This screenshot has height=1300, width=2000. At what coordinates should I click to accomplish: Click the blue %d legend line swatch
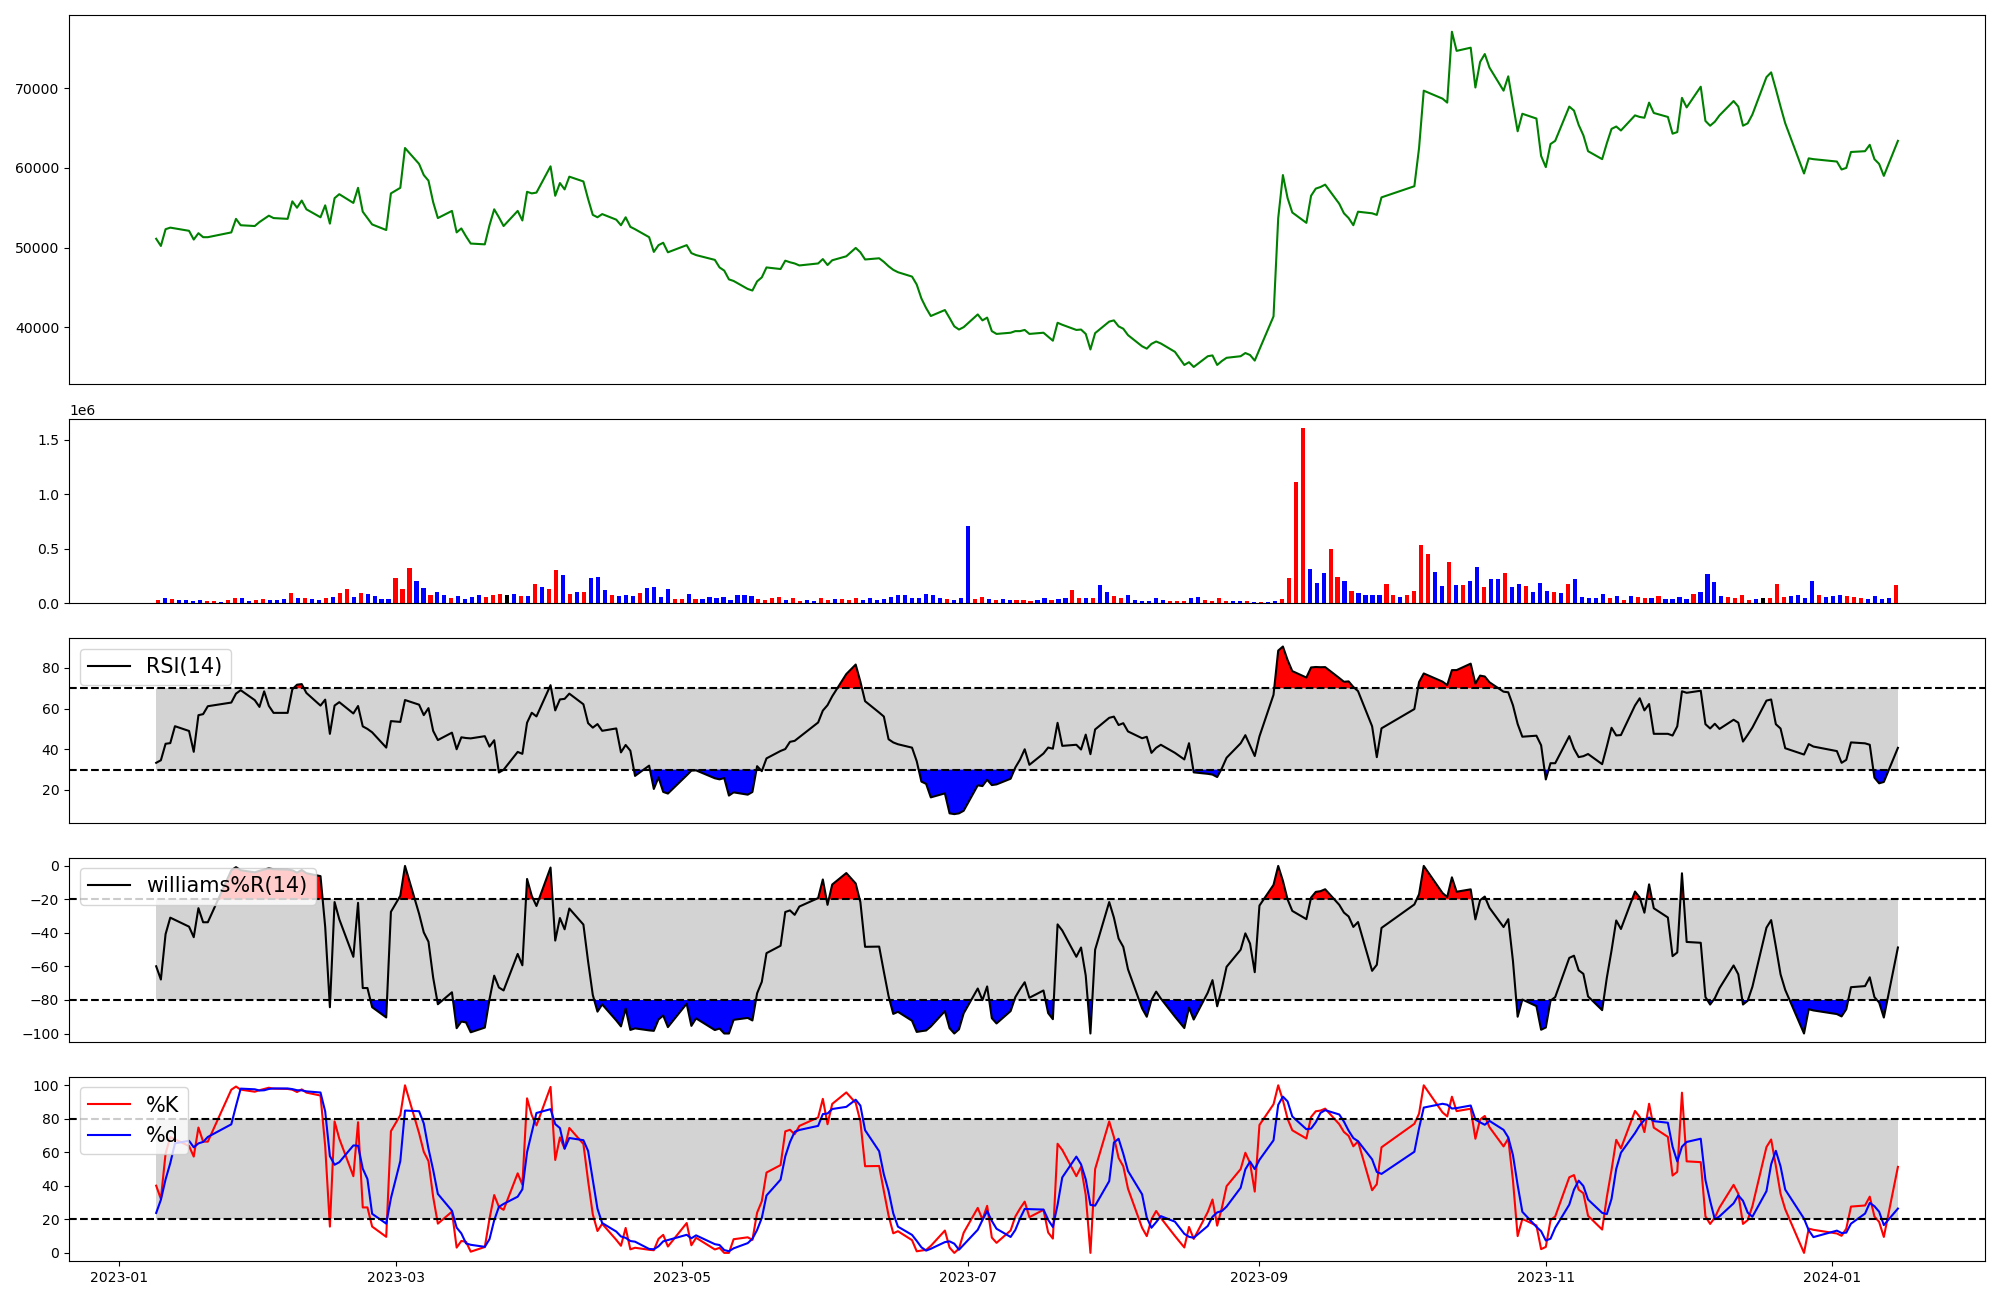[109, 1135]
